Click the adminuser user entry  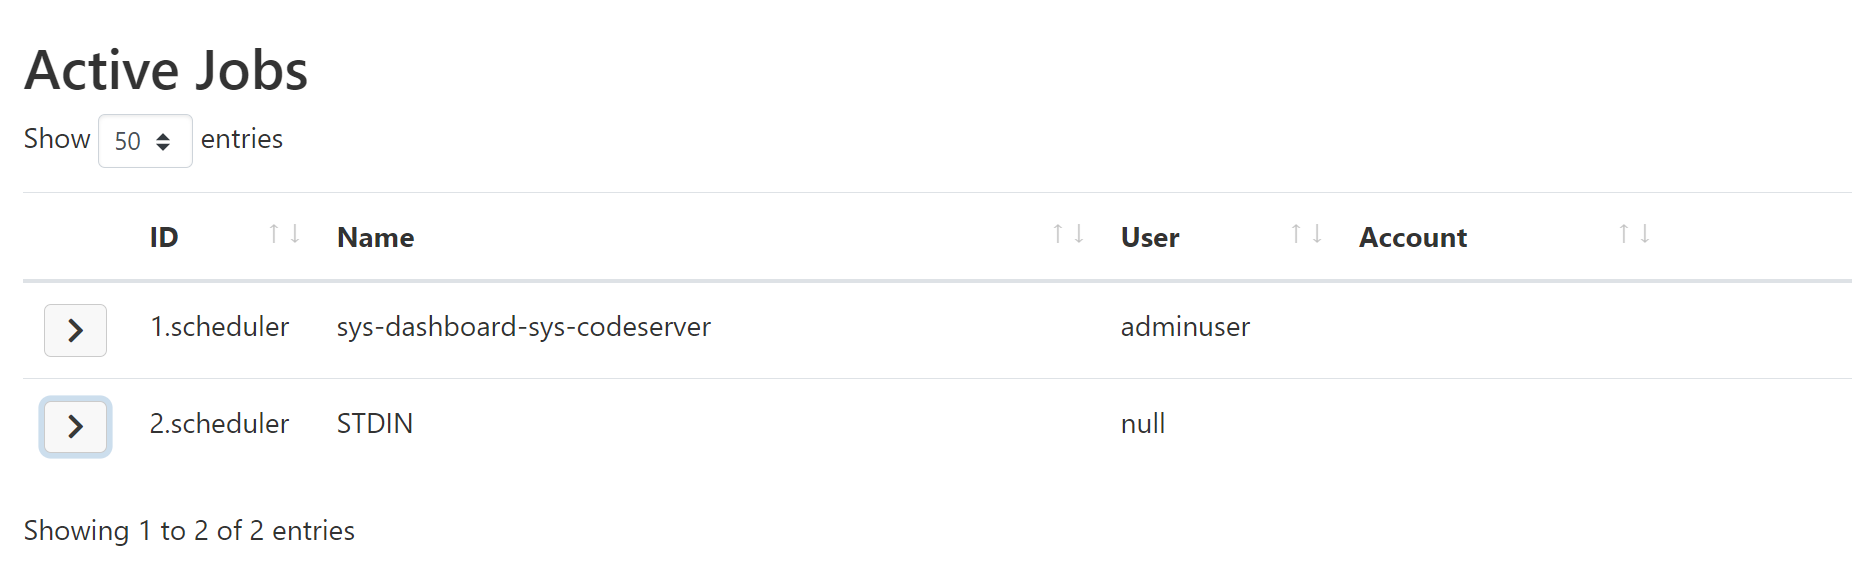click(1184, 327)
